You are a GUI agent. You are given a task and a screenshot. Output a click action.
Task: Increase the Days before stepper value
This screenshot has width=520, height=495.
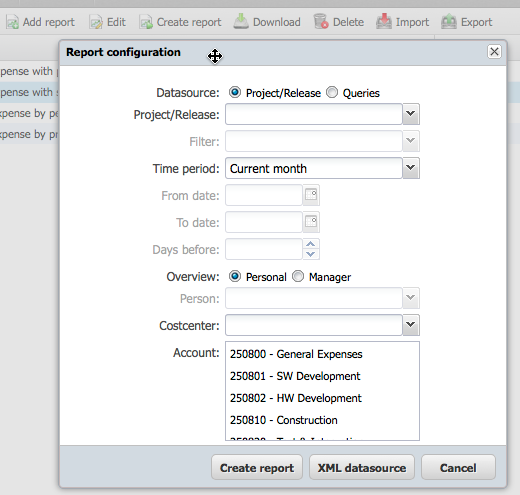(x=311, y=244)
